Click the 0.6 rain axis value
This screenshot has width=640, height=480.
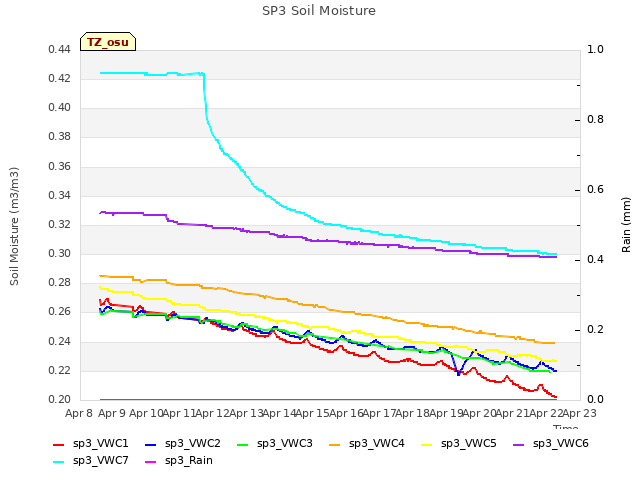[595, 190]
